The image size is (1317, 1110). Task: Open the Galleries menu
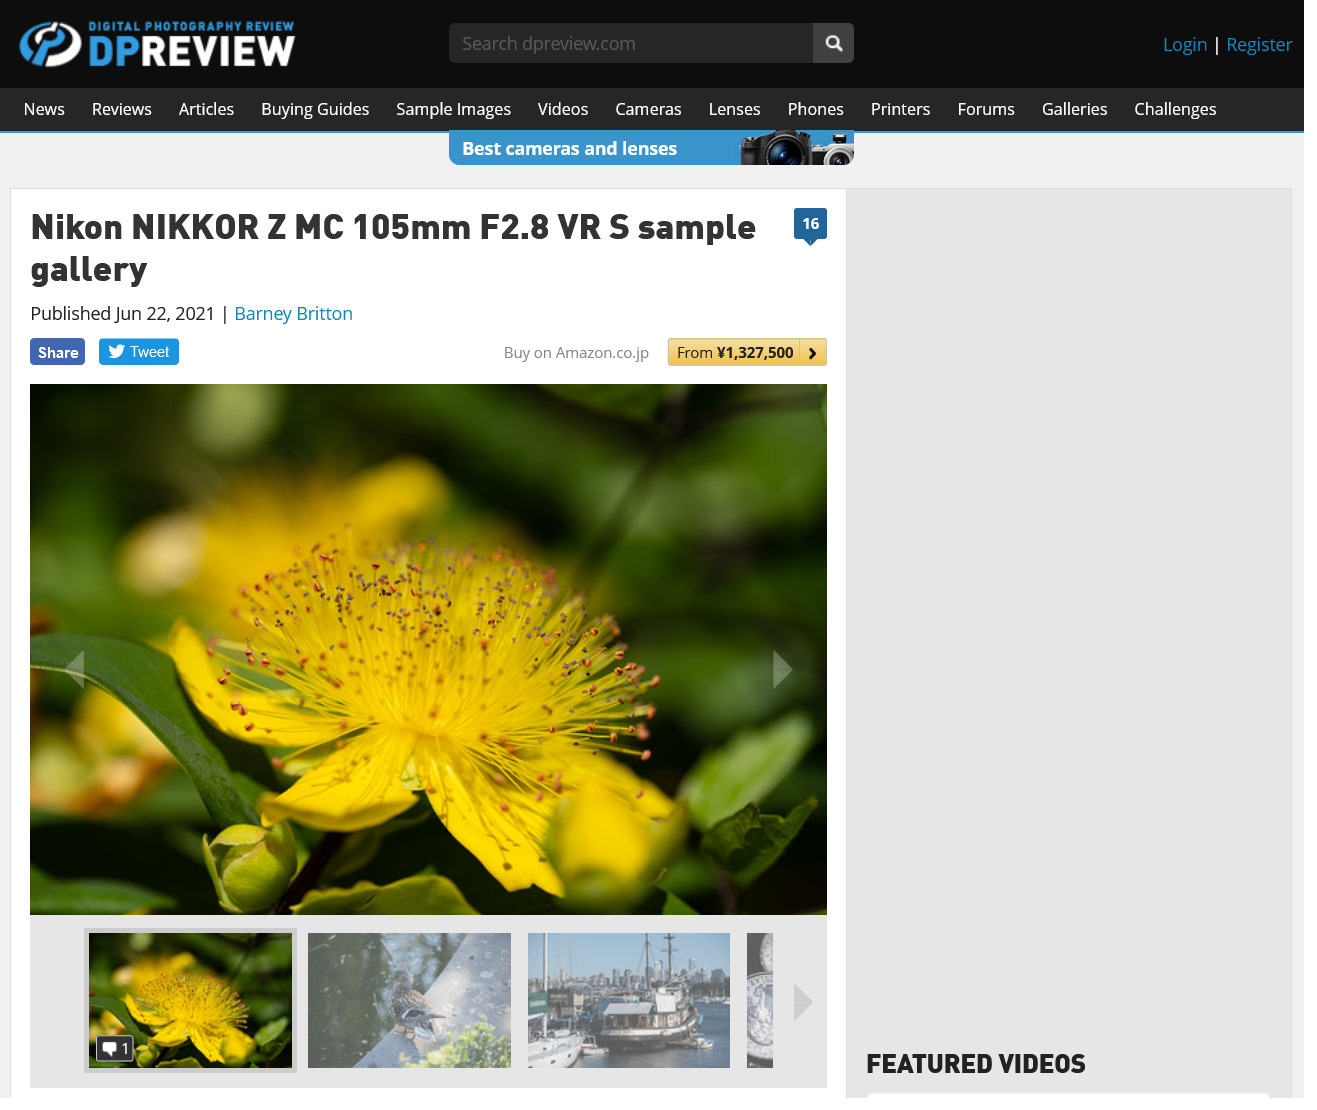[x=1074, y=109]
